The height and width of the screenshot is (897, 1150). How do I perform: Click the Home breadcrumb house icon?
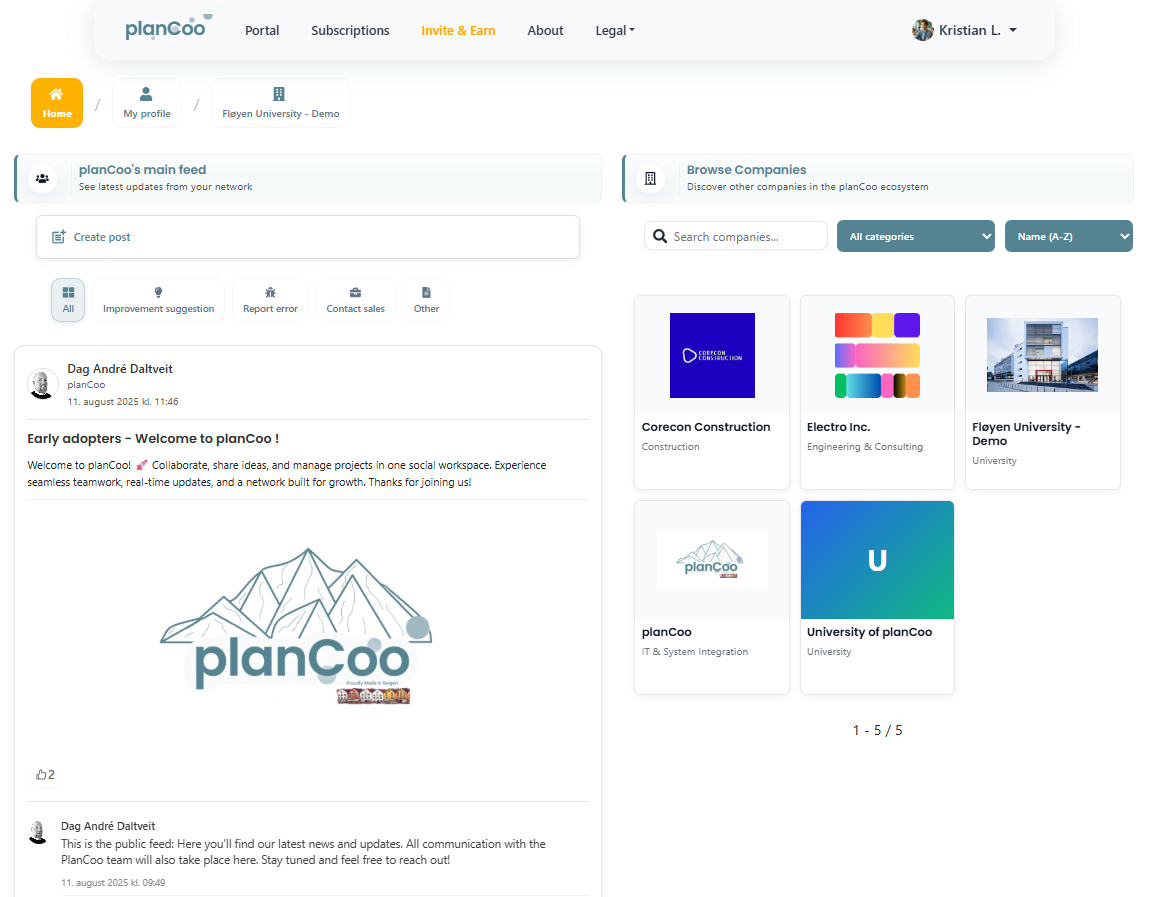(x=56, y=95)
